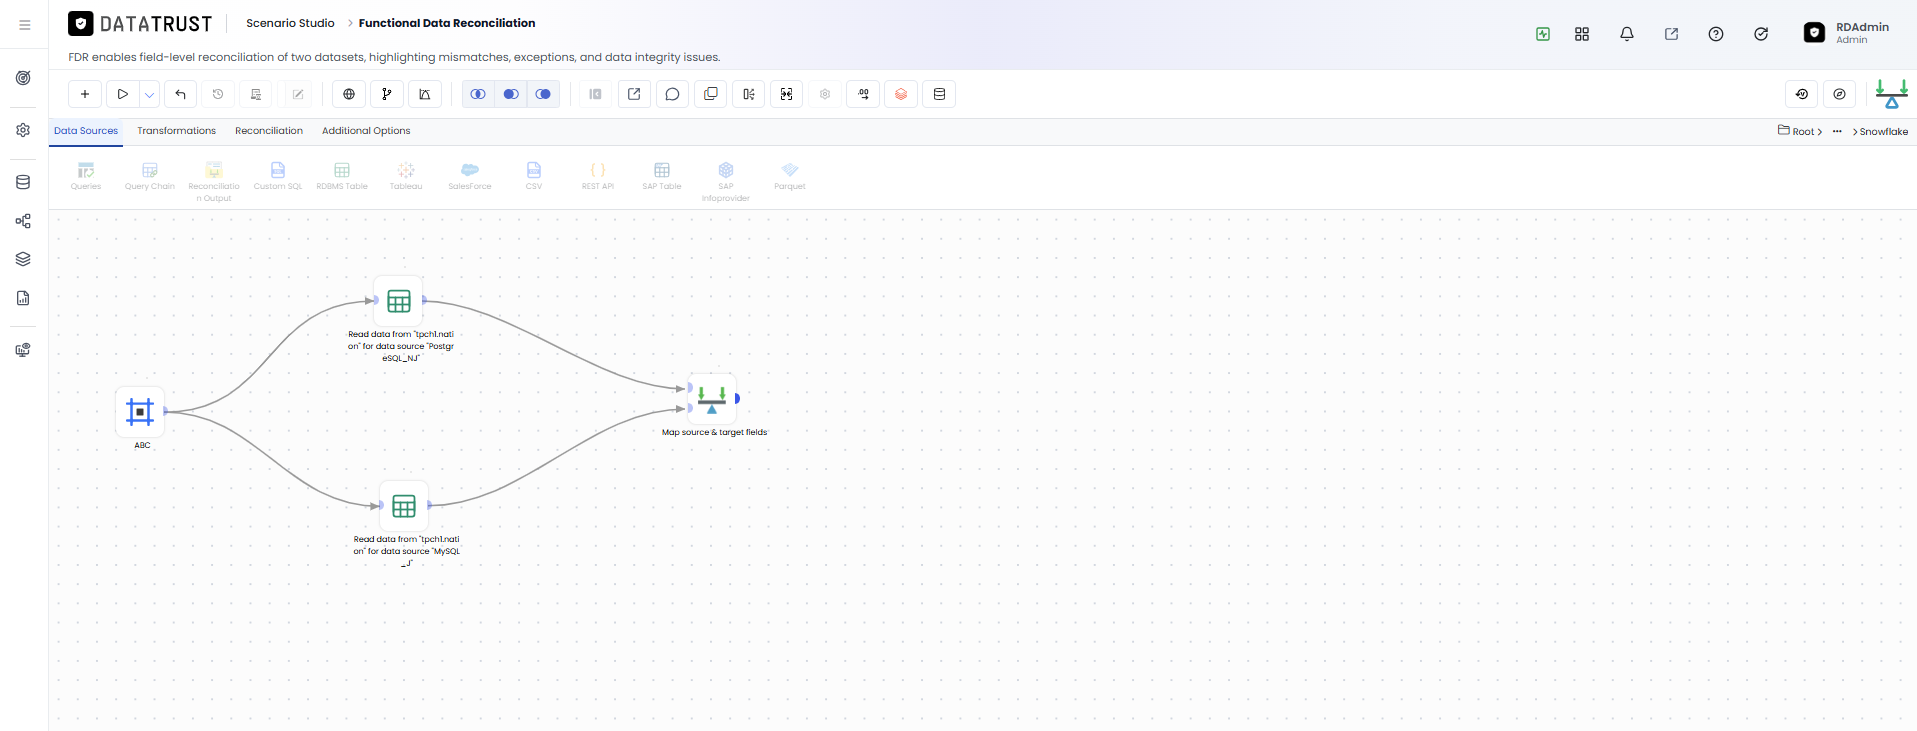Screen dimensions: 1917x731
Task: Click the export arrow-out-of-box toolbar icon
Action: coord(634,94)
